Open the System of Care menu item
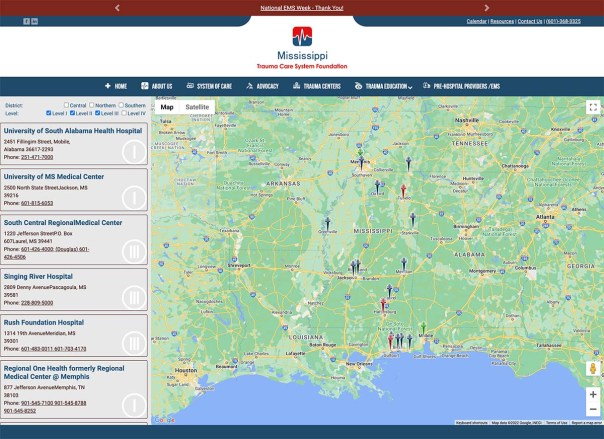The width and height of the screenshot is (604, 439). (209, 86)
